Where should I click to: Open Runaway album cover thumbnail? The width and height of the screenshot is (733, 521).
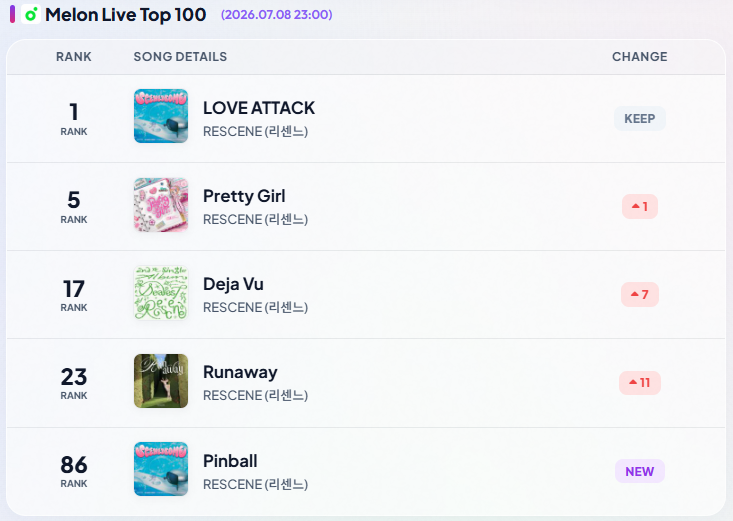(x=161, y=381)
